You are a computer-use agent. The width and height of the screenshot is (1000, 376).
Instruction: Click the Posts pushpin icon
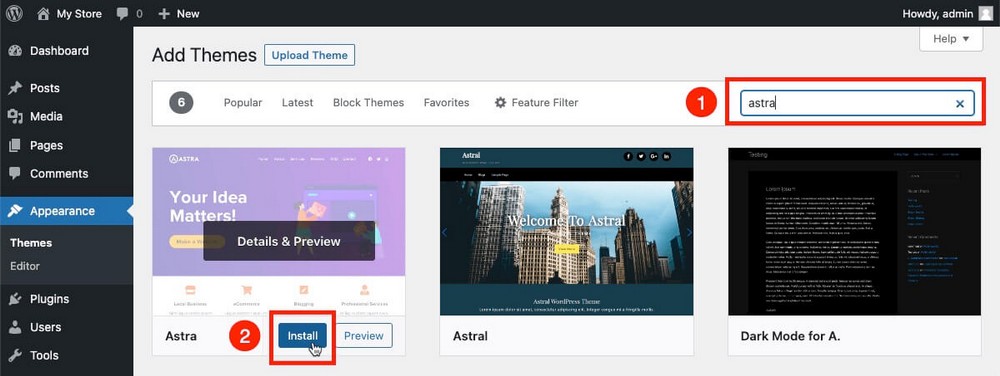coord(15,88)
